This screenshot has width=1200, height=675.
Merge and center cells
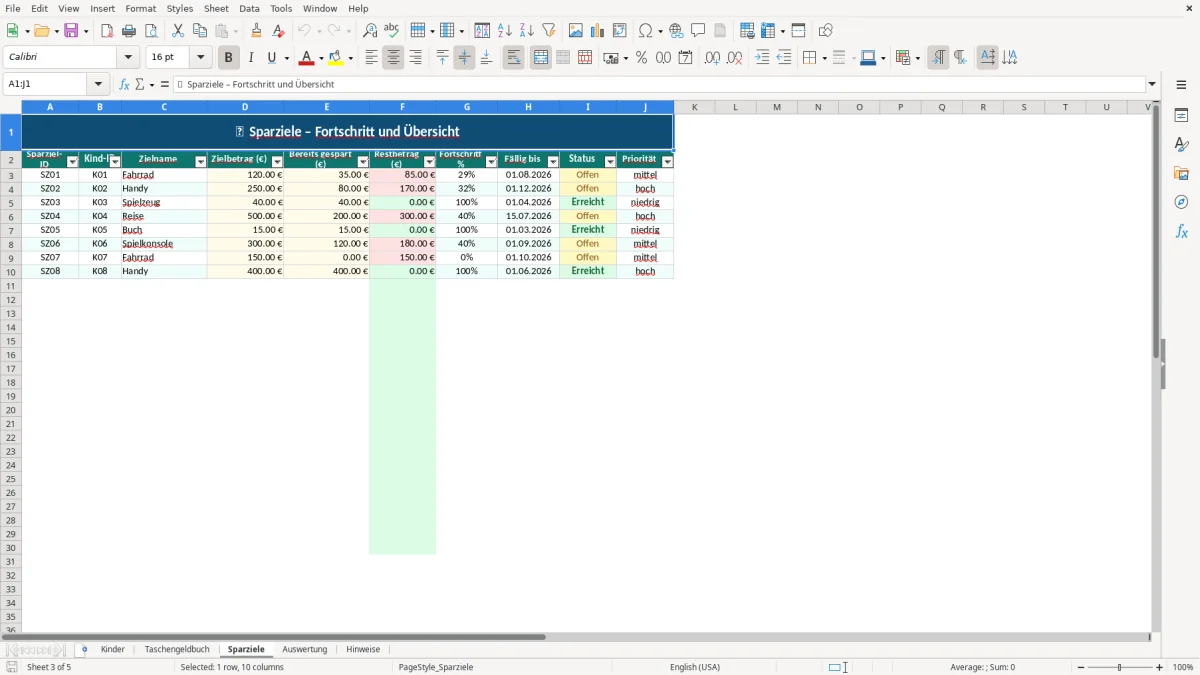click(541, 58)
